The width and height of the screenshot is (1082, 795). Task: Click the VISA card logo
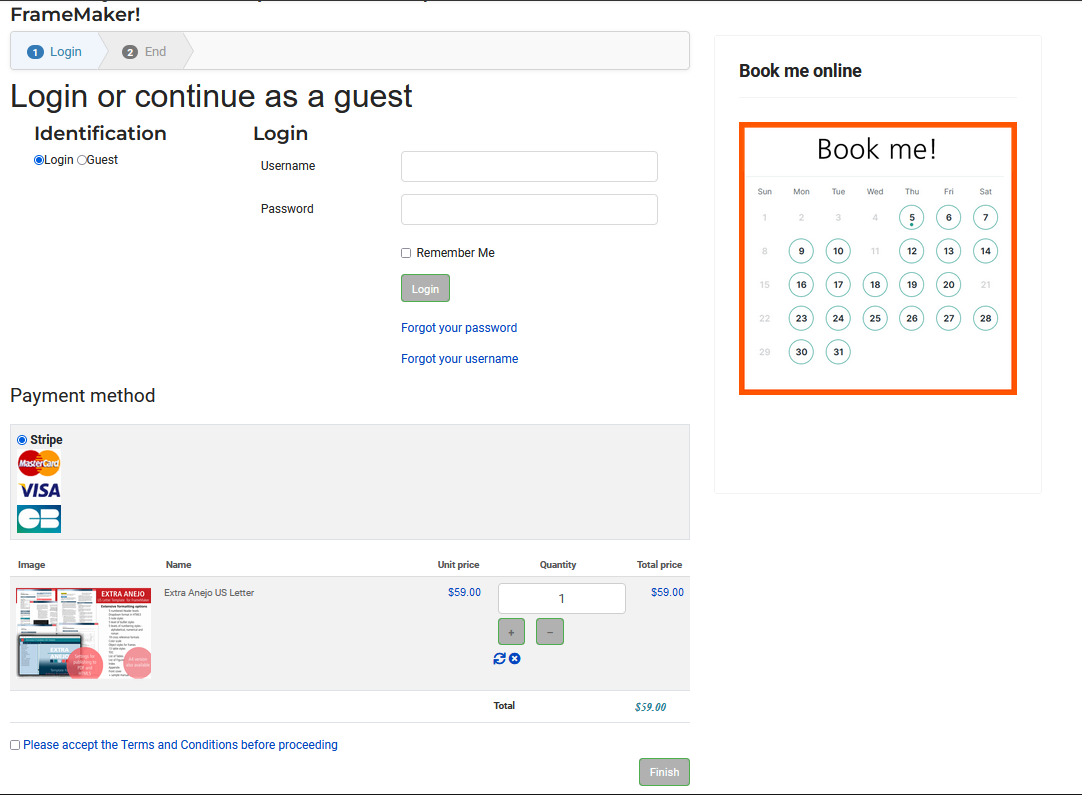tap(39, 490)
